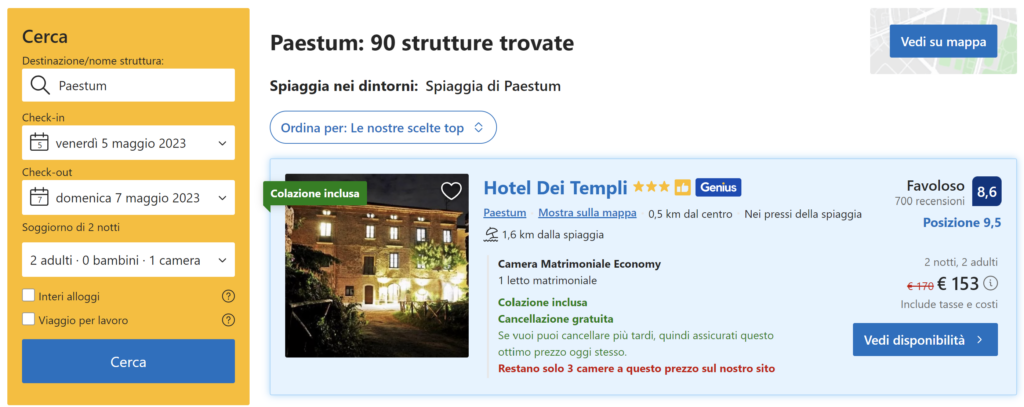The height and width of the screenshot is (407, 1024).
Task: Open Vedi su mappa
Action: tap(943, 41)
